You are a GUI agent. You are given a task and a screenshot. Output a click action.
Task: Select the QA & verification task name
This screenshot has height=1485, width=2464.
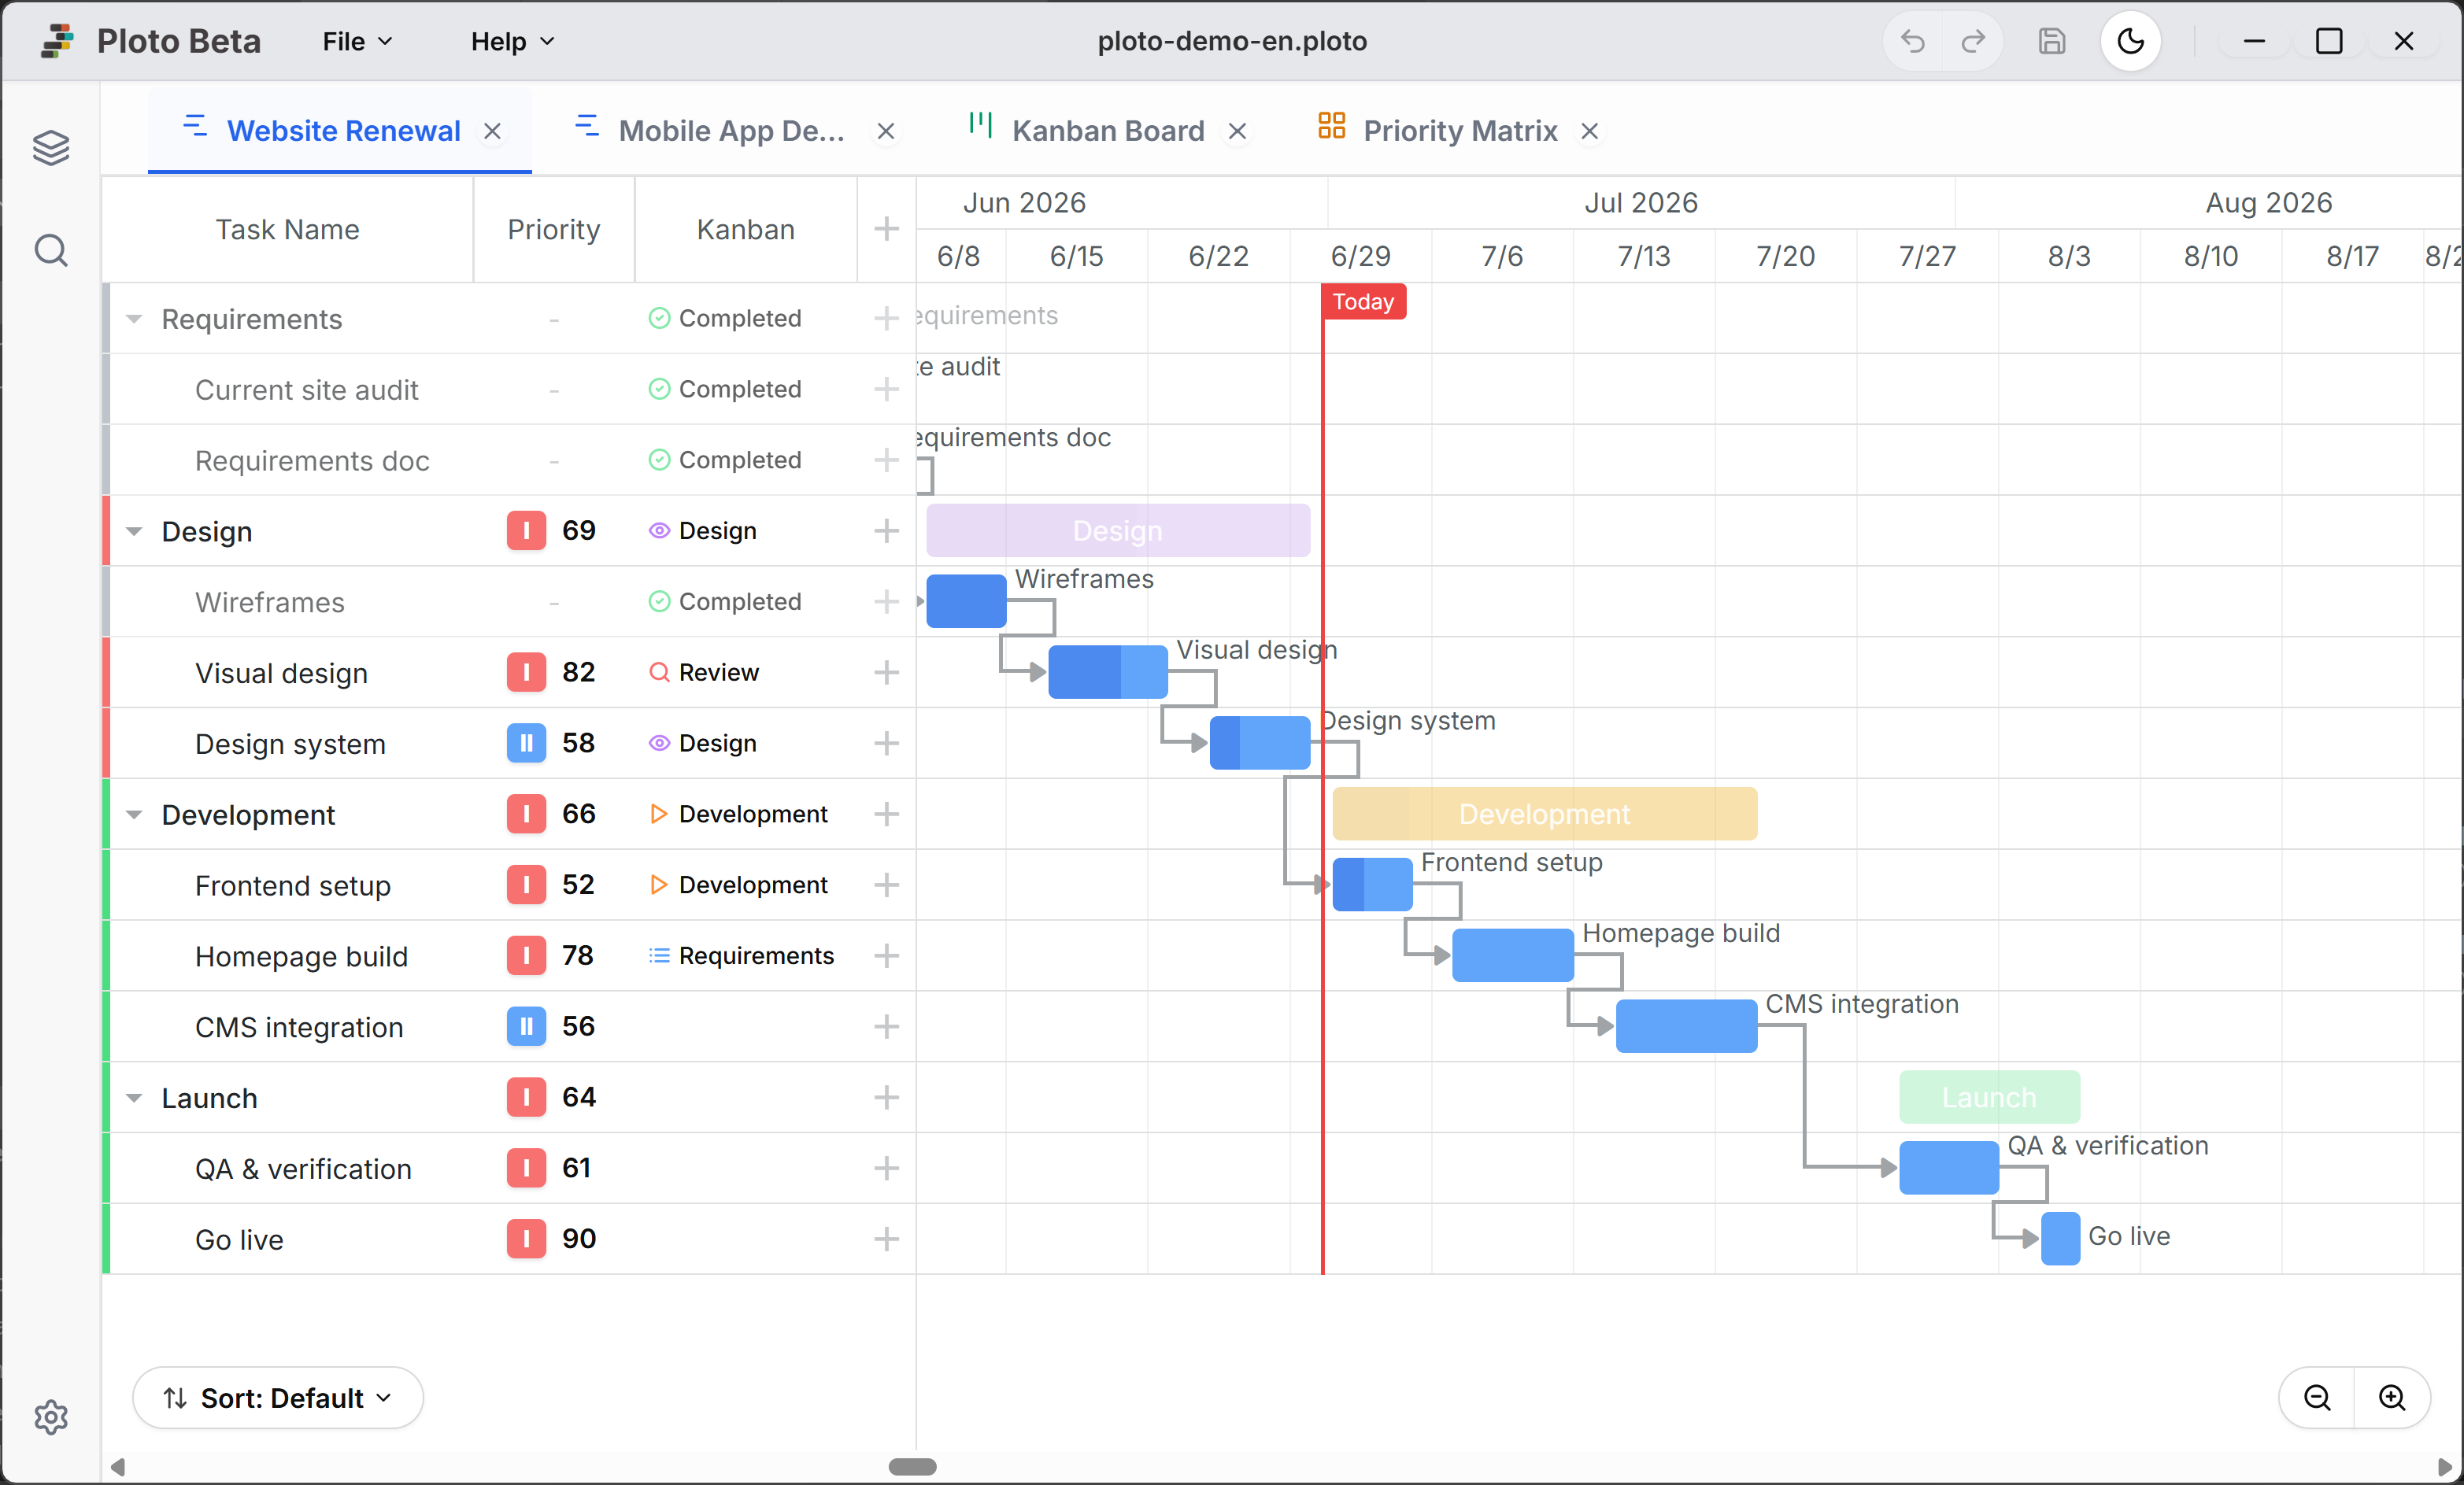click(x=303, y=1169)
